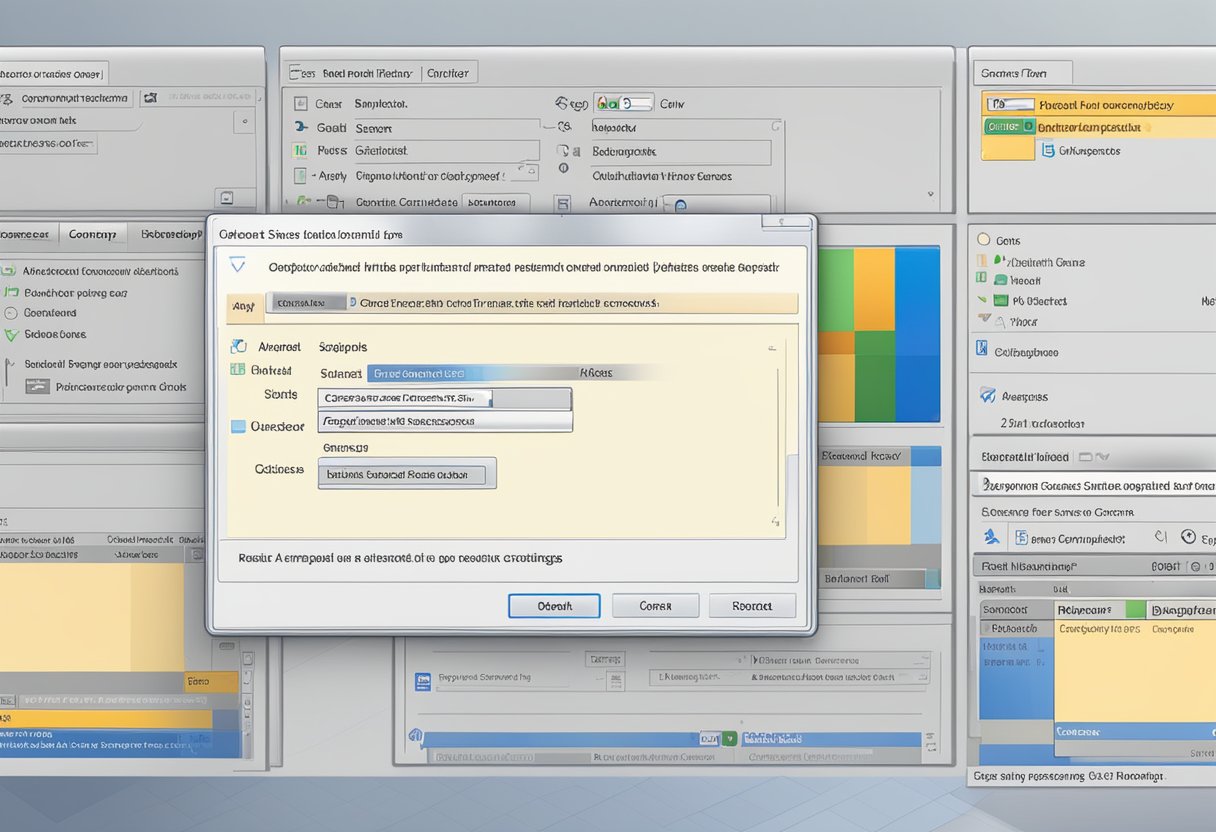This screenshot has height=832, width=1216.
Task: Toggle the checkbox in top row of upper panel
Action: pos(301,103)
